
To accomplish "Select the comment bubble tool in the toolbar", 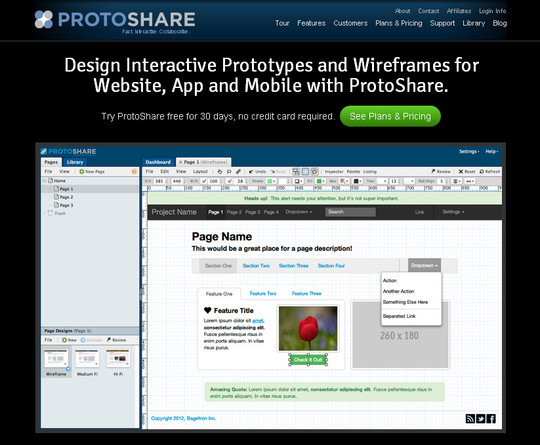I will (x=229, y=172).
